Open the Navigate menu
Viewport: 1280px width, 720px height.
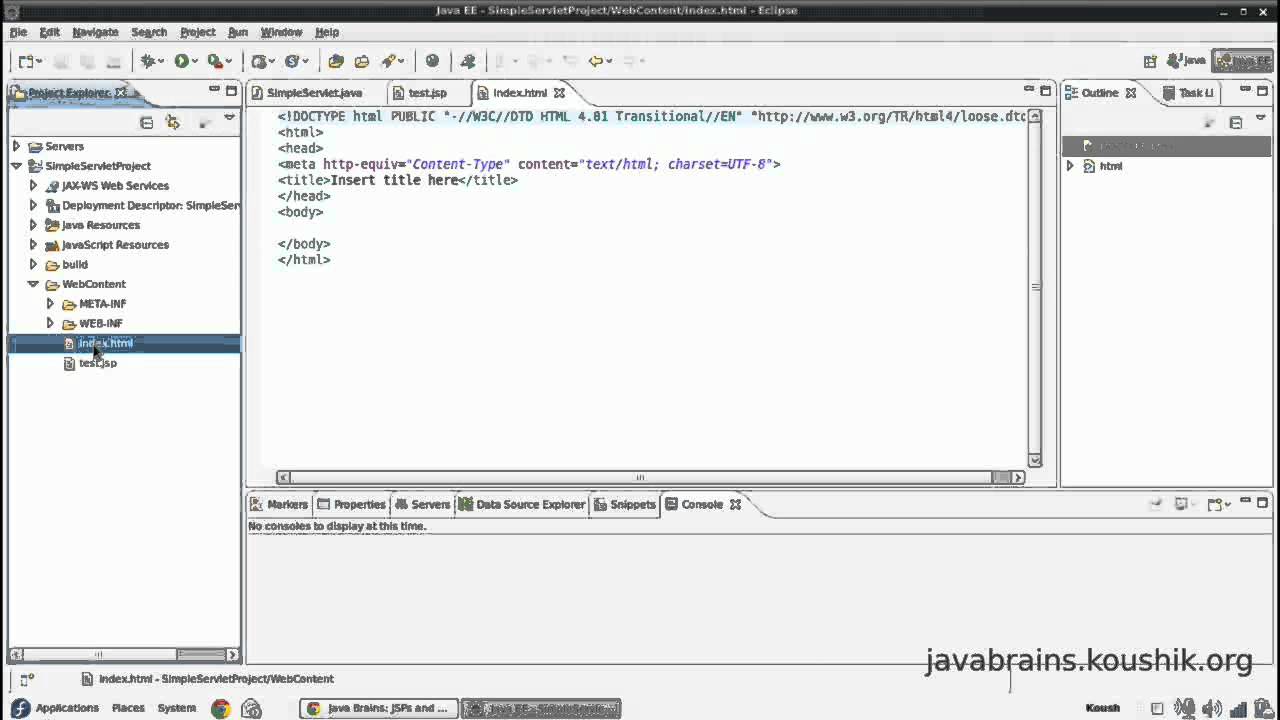click(95, 32)
